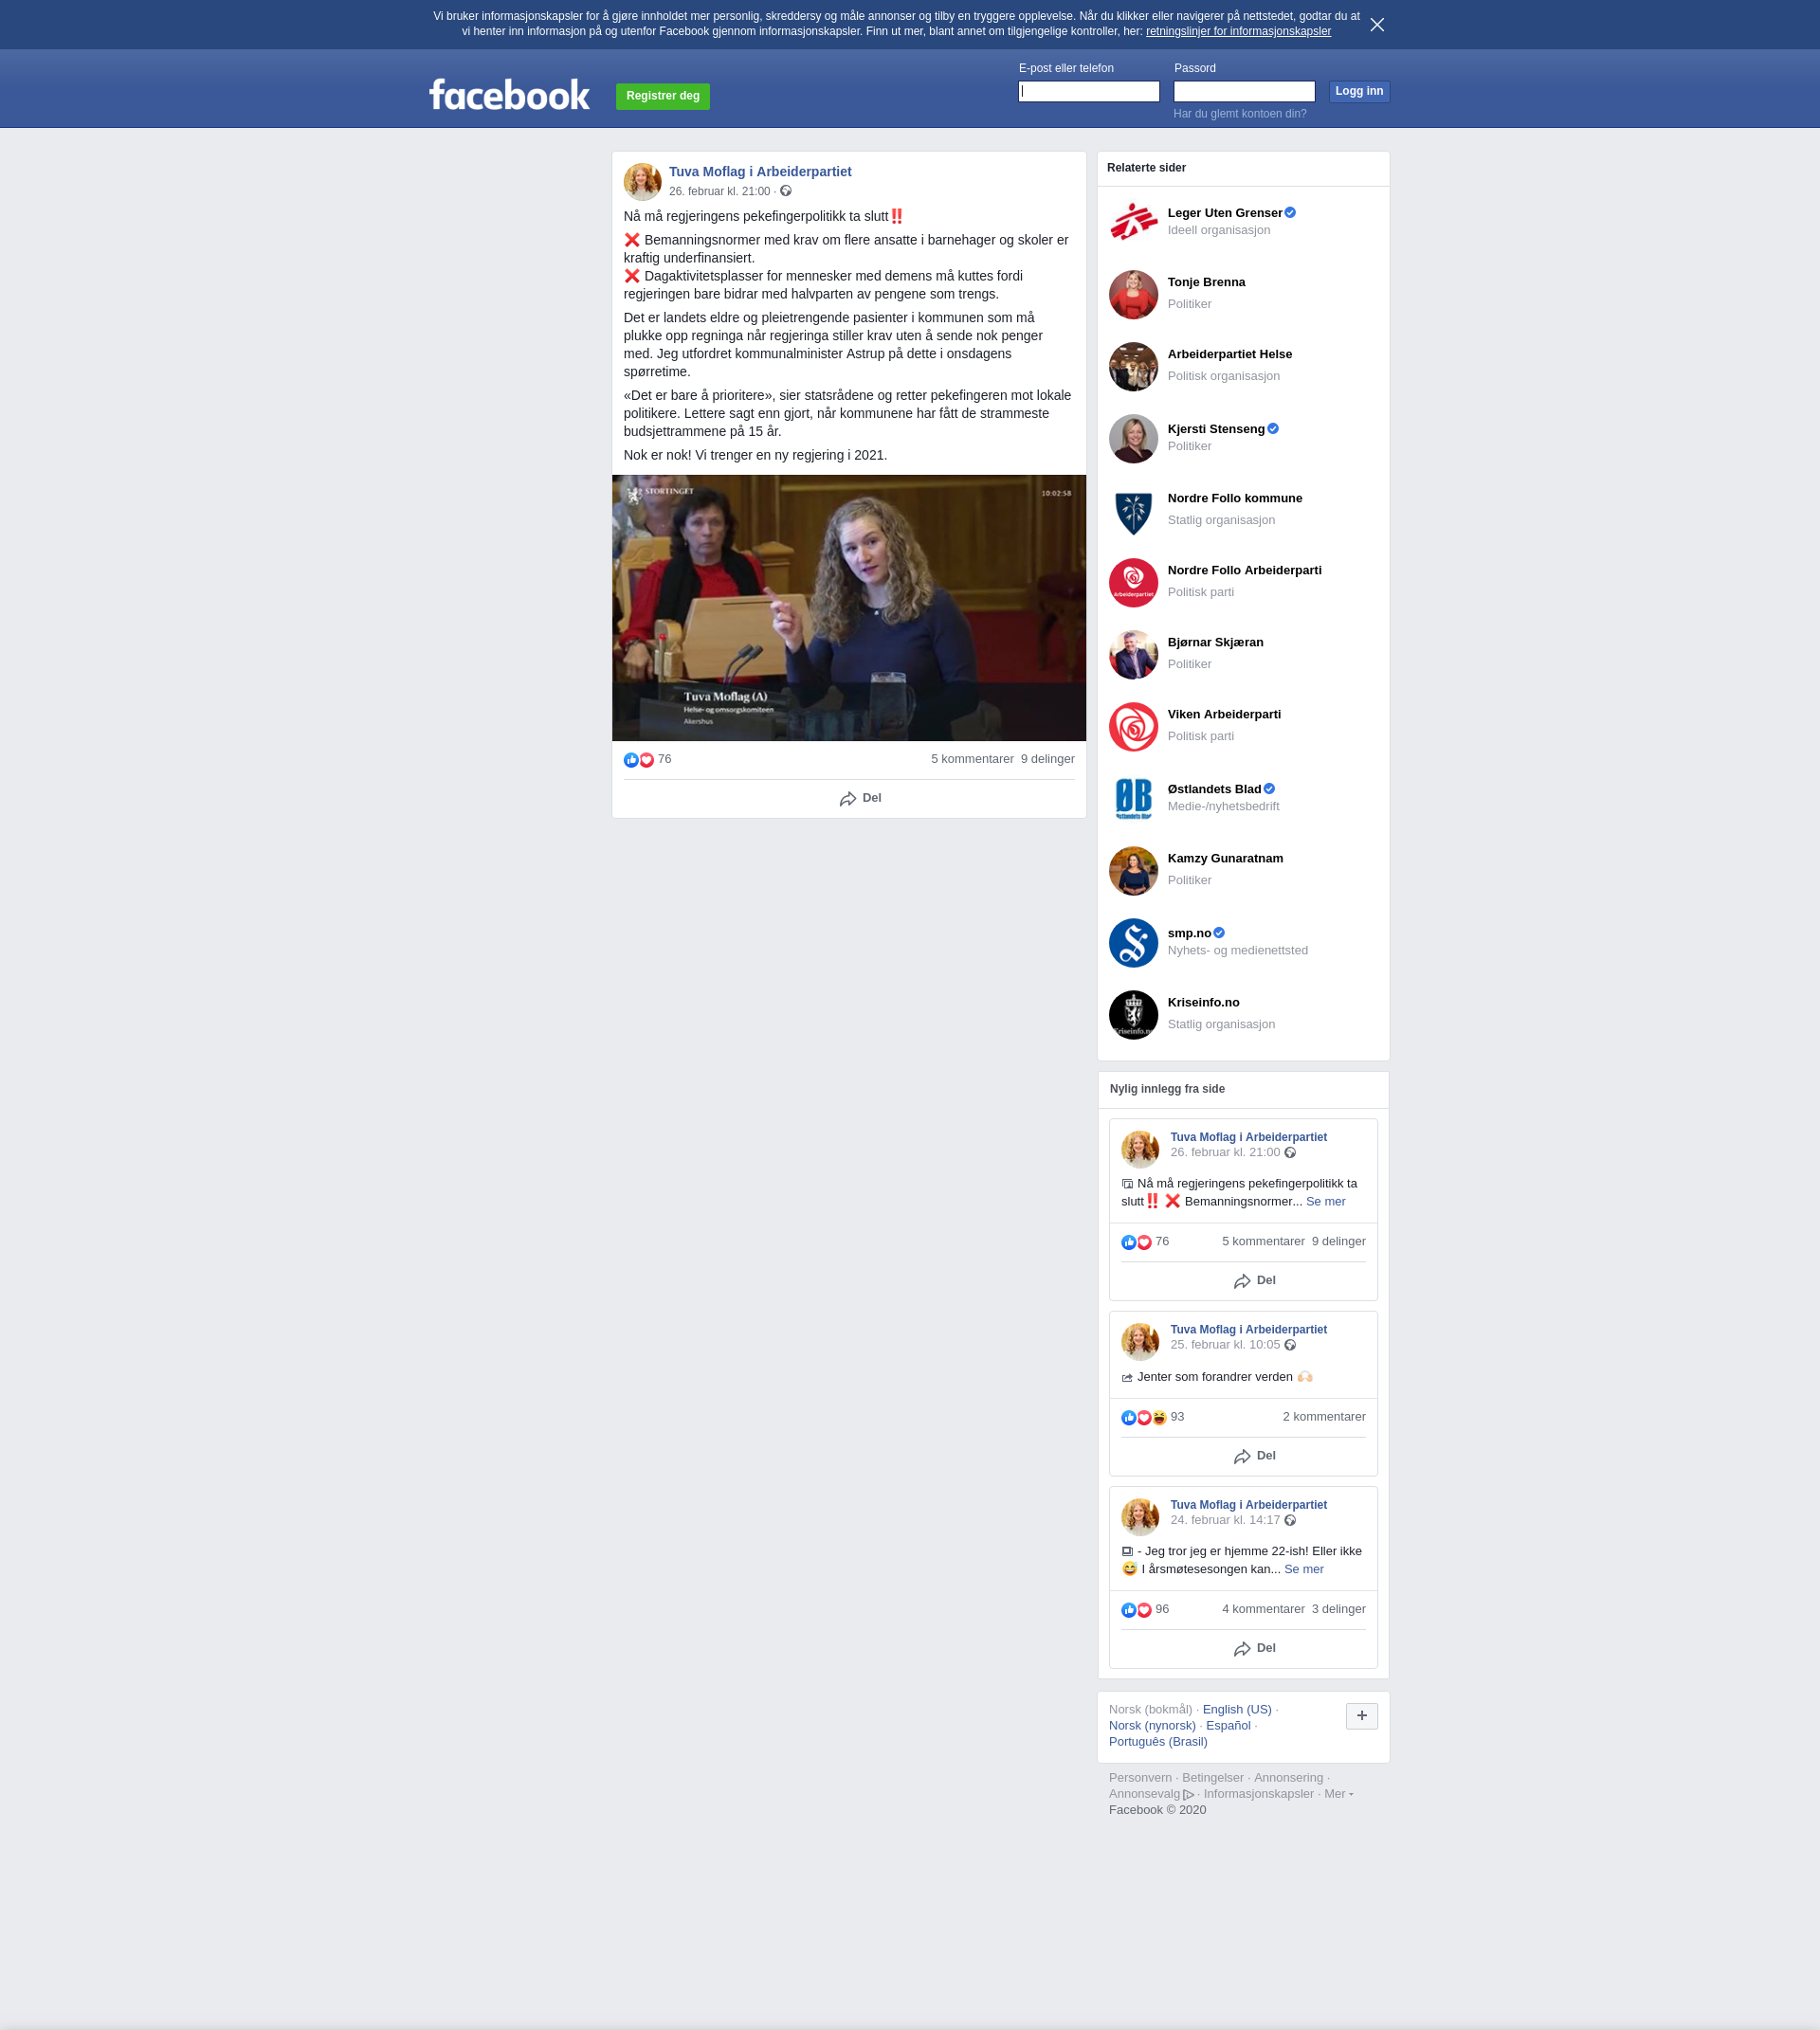Screen dimensions: 1820x2030
Task: Open Kamzy Gunaratnam profile picture
Action: pos(1133,871)
